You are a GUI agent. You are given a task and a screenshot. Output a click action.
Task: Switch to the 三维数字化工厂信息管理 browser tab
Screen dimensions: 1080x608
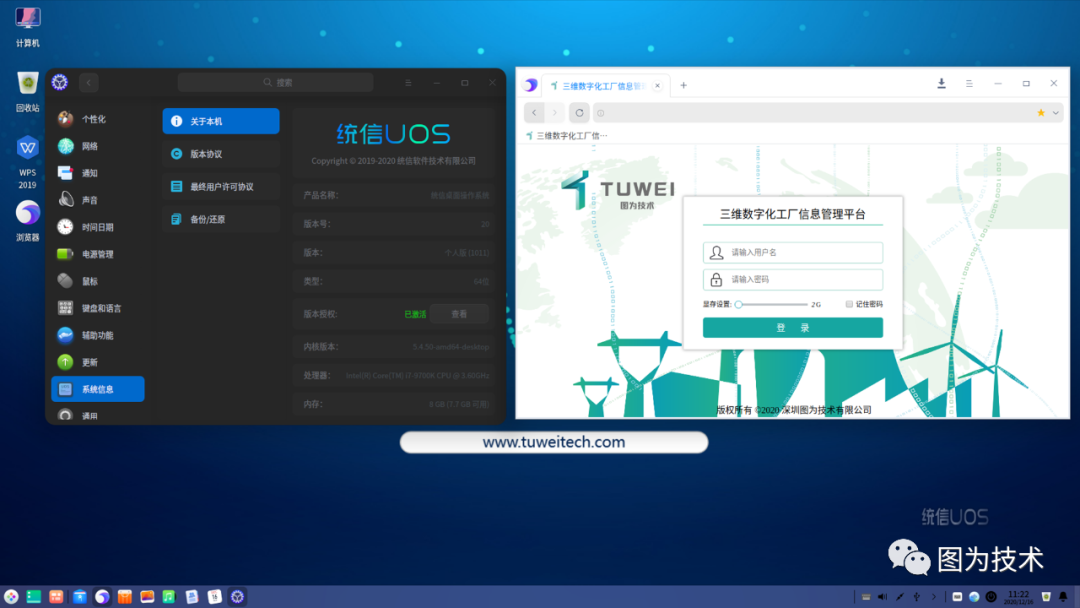(603, 86)
